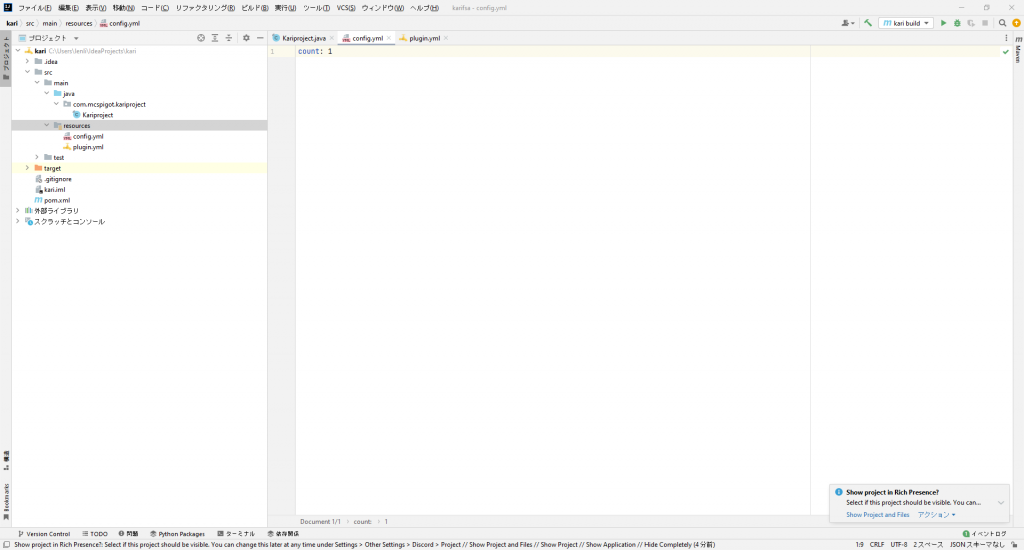Switch to the Kariproject.java tab
The image size is (1024, 550).
point(303,38)
